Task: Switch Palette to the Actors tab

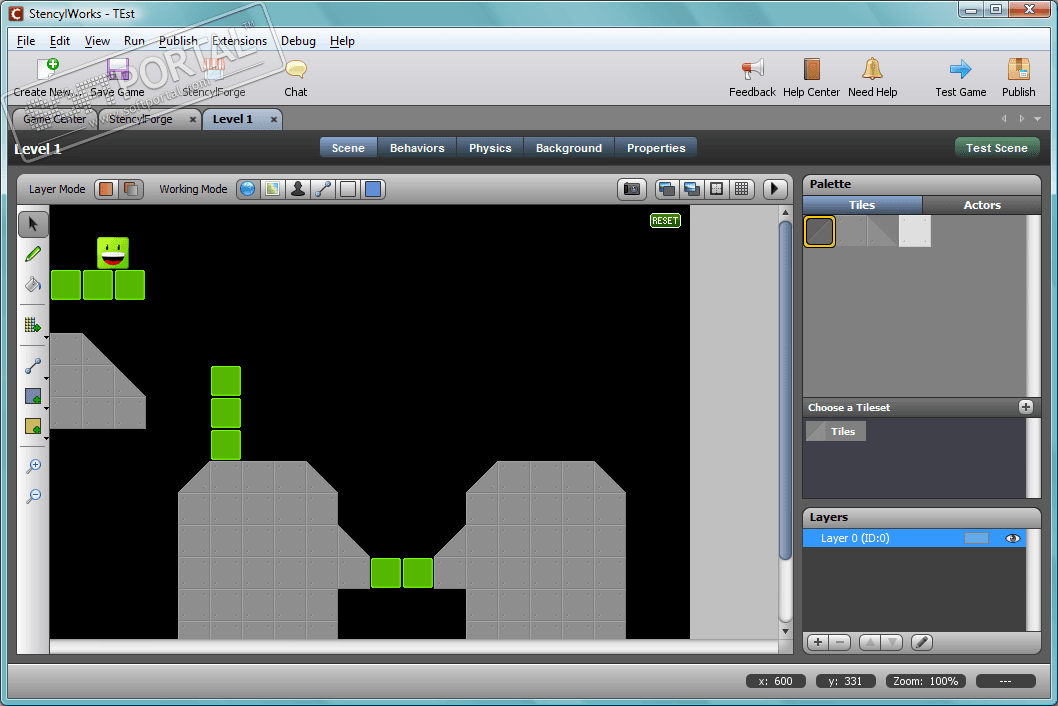Action: (982, 205)
